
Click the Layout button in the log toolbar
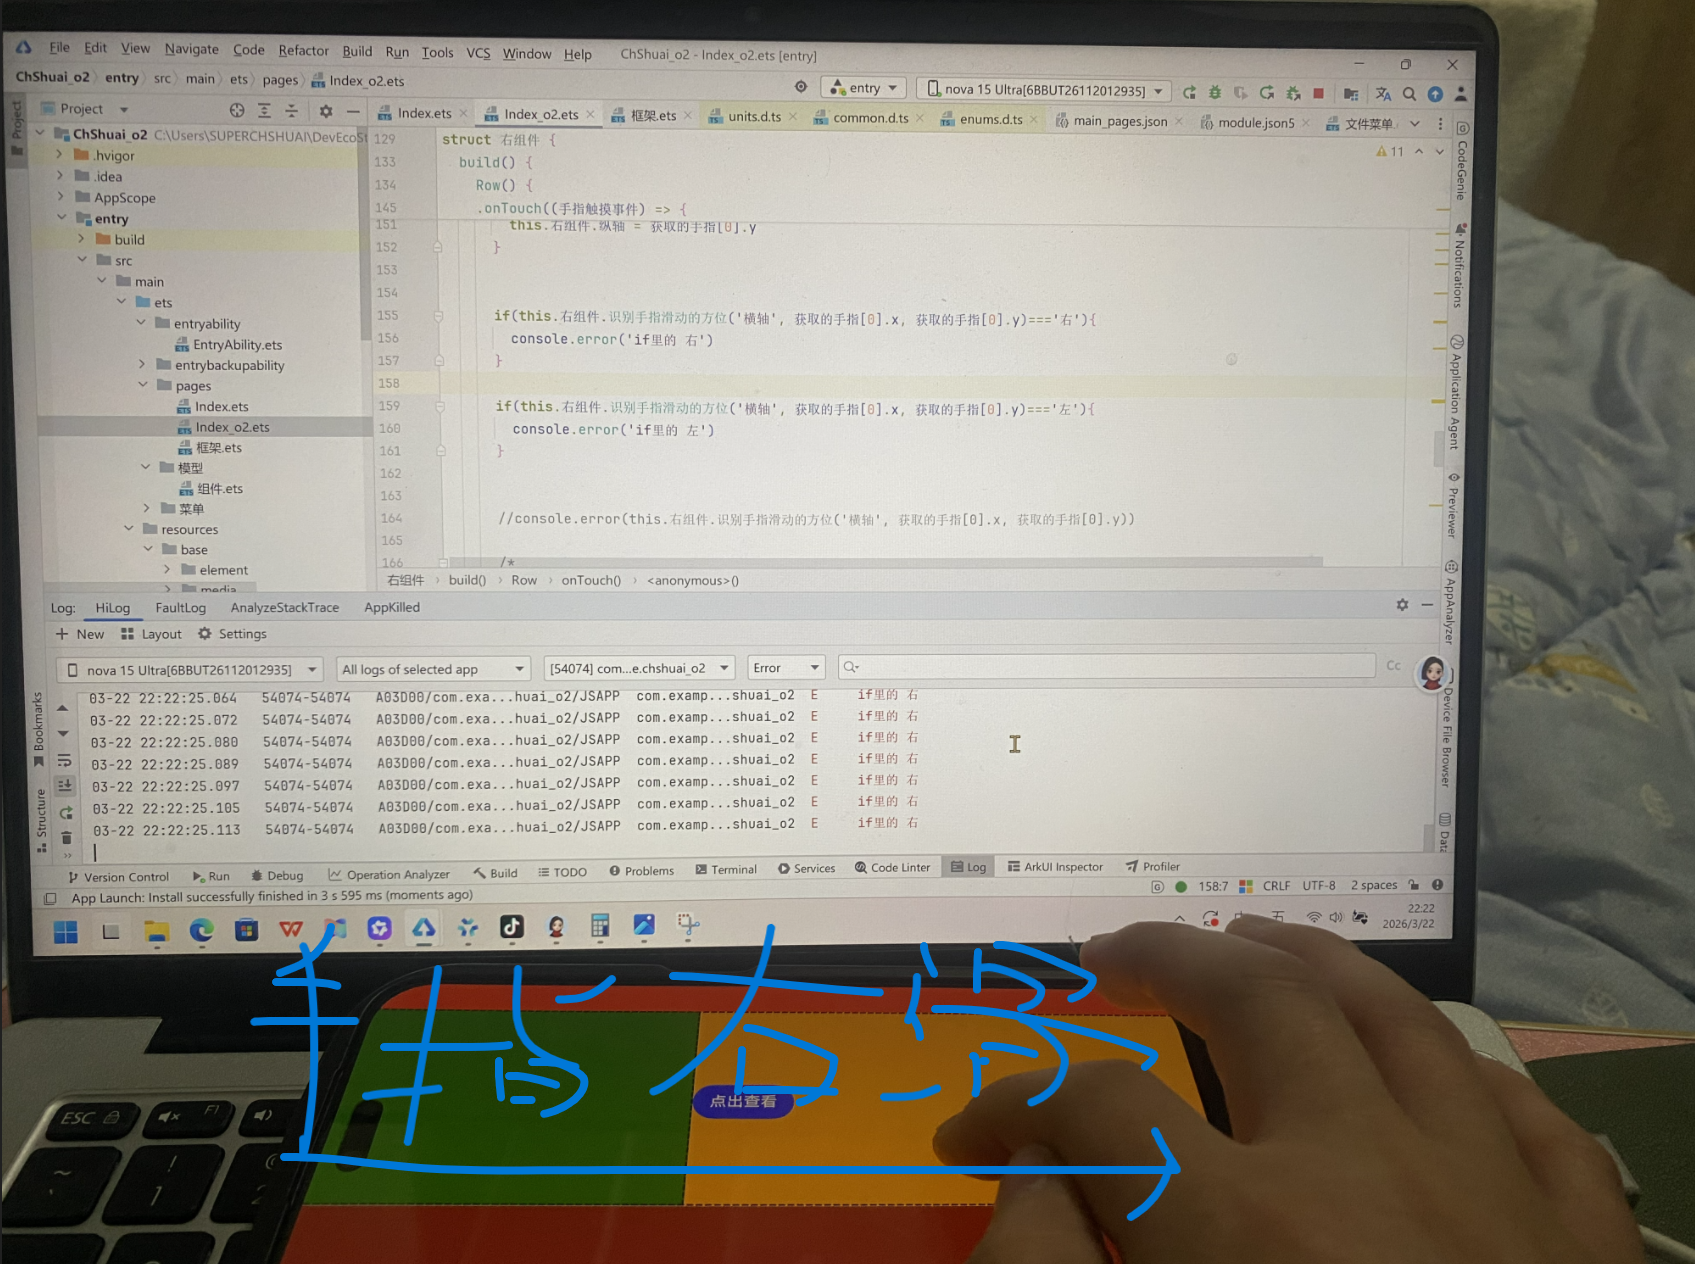151,634
